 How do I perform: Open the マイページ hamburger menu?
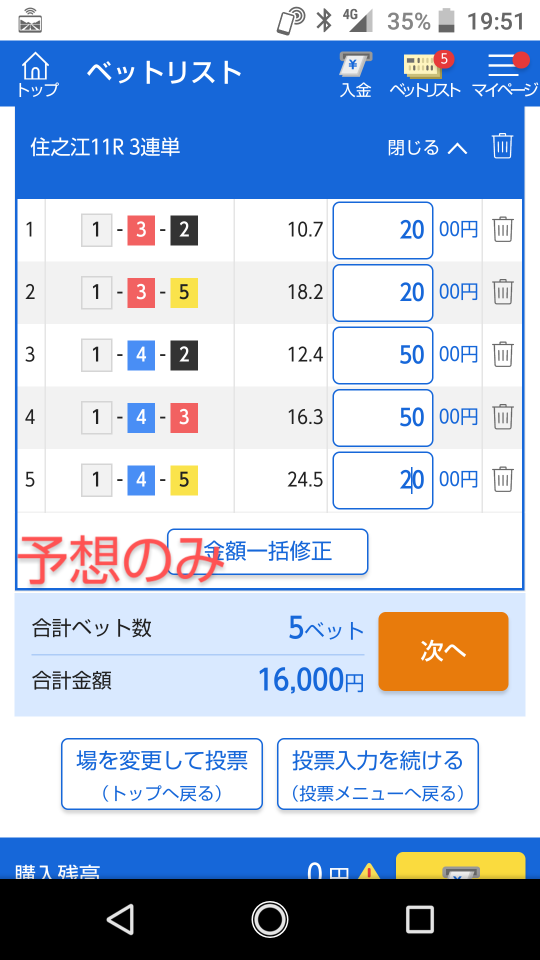pos(504,74)
